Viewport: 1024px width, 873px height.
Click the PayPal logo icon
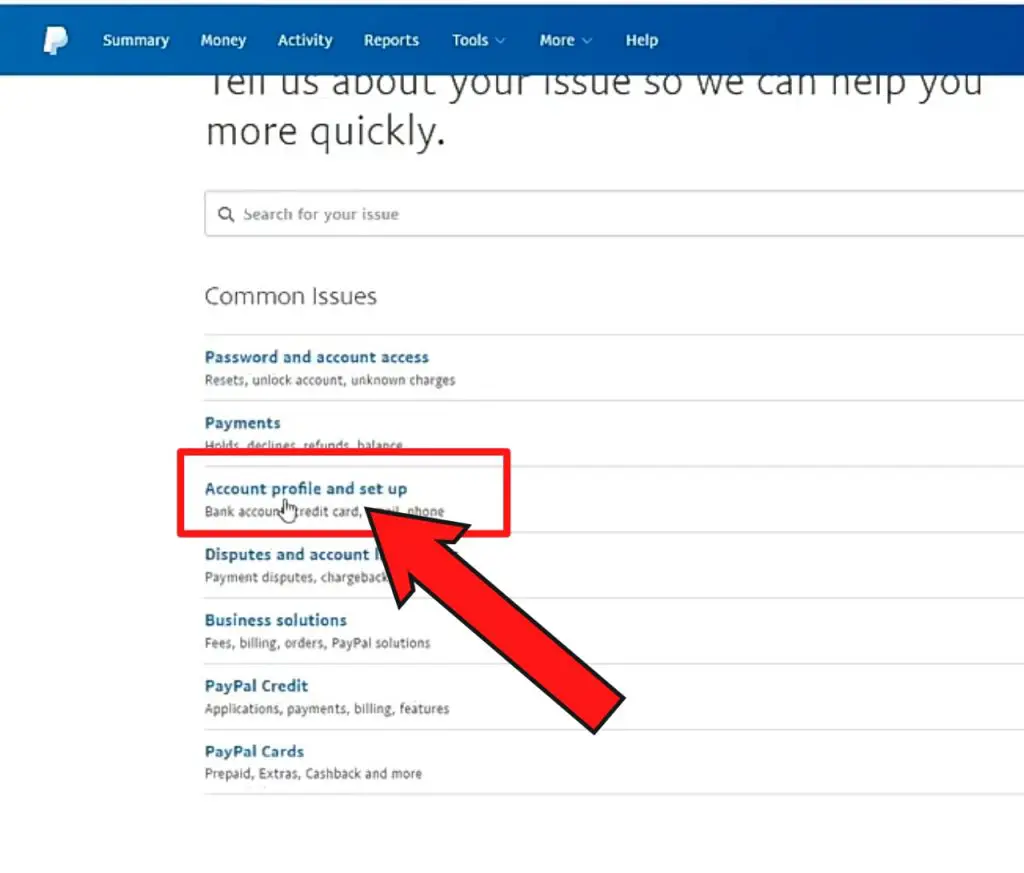(x=56, y=40)
